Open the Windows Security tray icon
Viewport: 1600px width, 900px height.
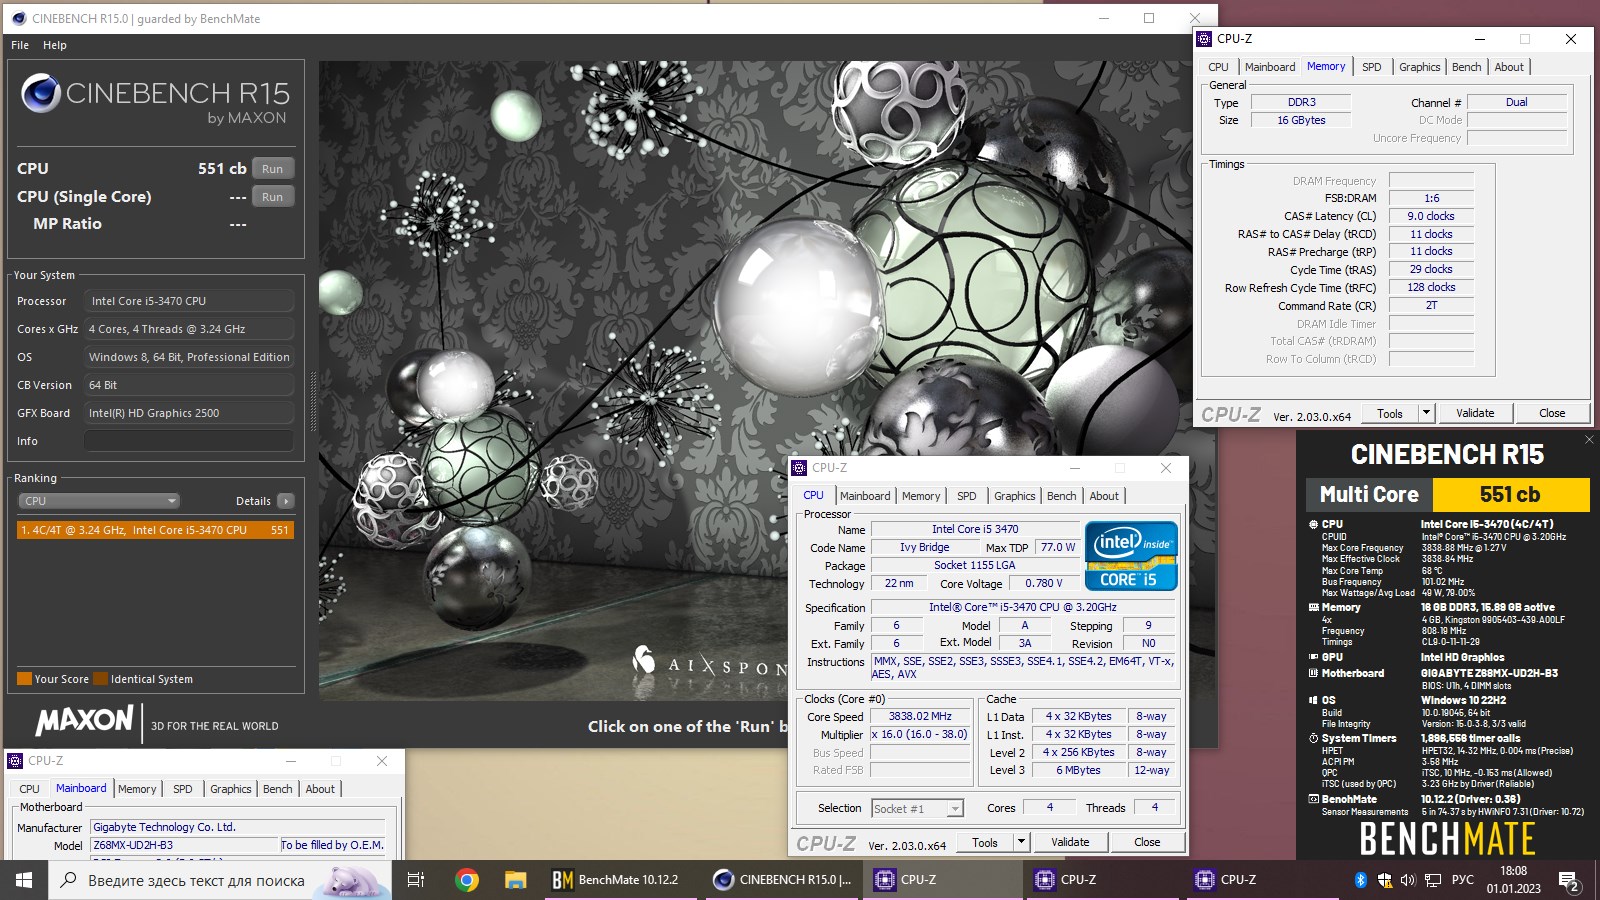pos(1385,880)
